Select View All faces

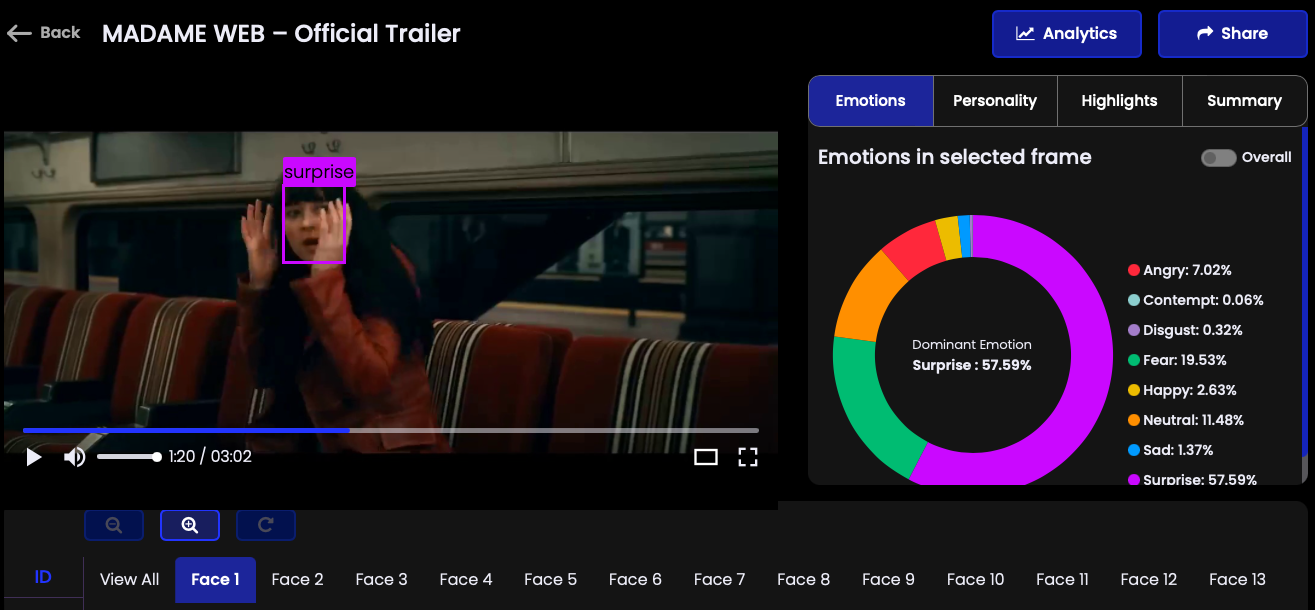point(130,579)
